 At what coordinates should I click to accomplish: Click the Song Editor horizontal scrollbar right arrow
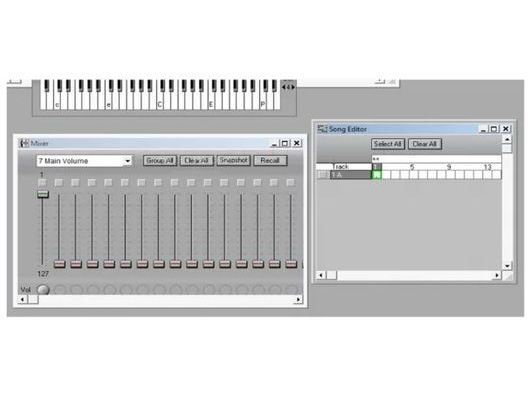point(497,276)
